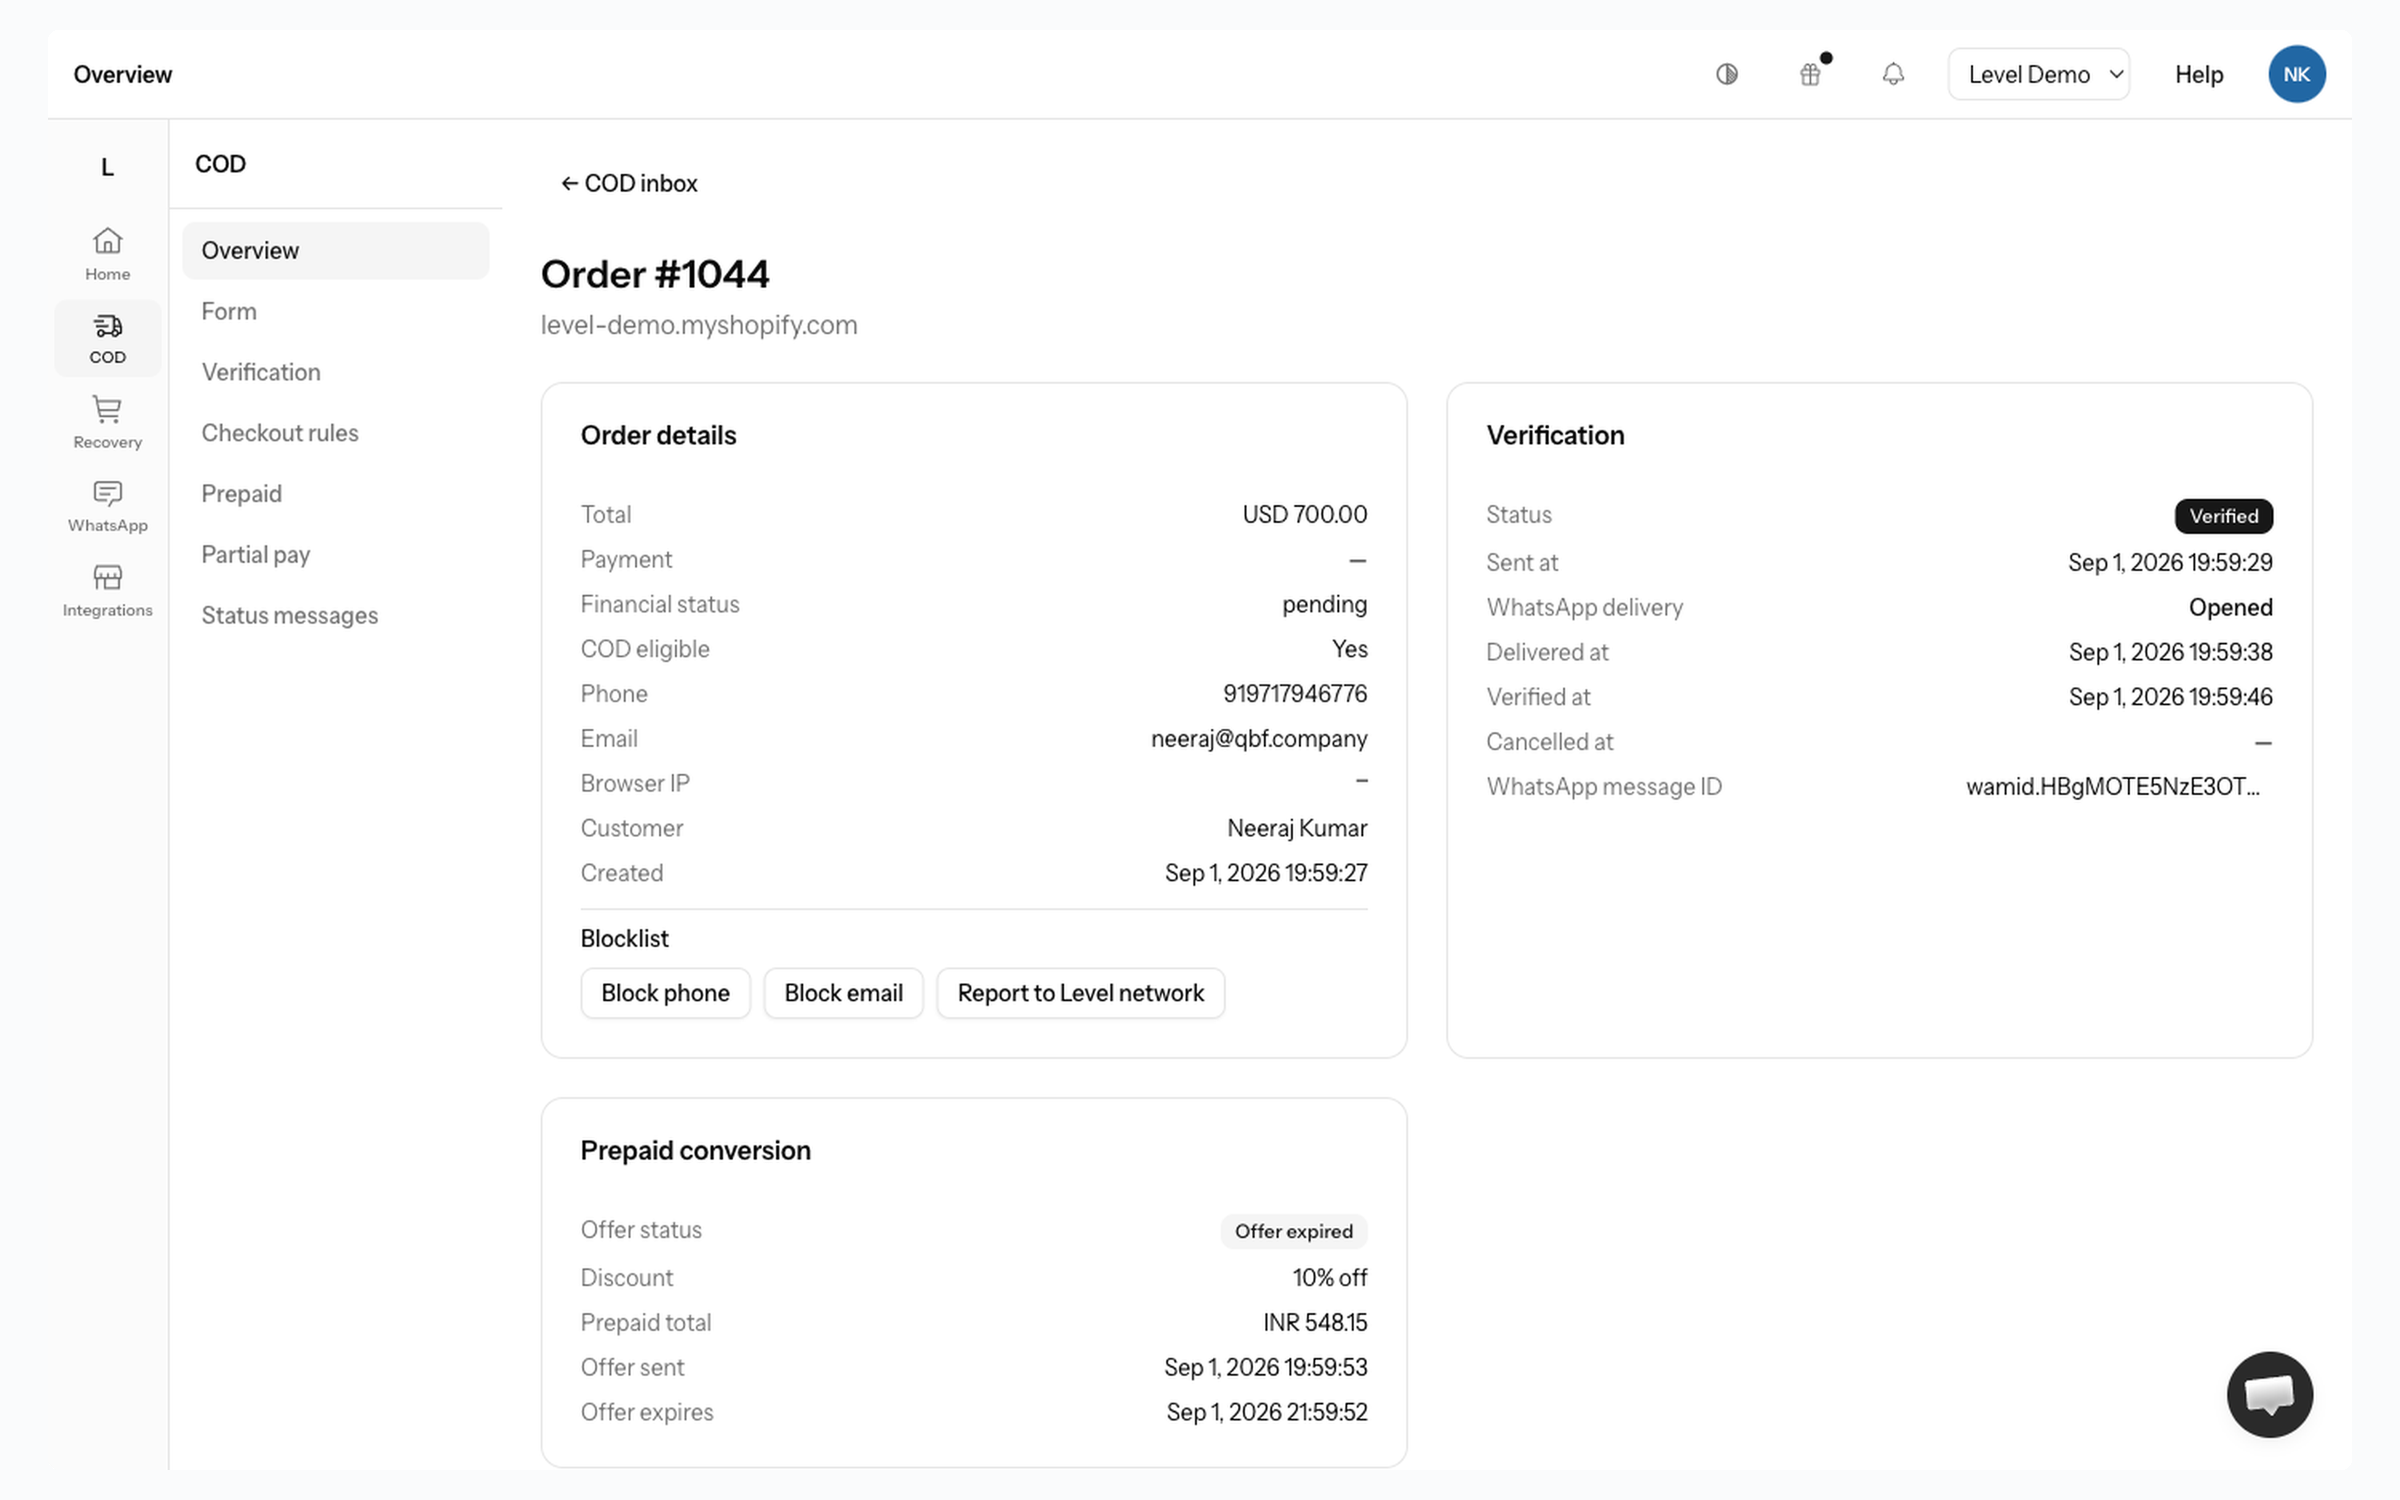Expand the Level Demo store dropdown
This screenshot has height=1500, width=2400.
pyautogui.click(x=2038, y=74)
